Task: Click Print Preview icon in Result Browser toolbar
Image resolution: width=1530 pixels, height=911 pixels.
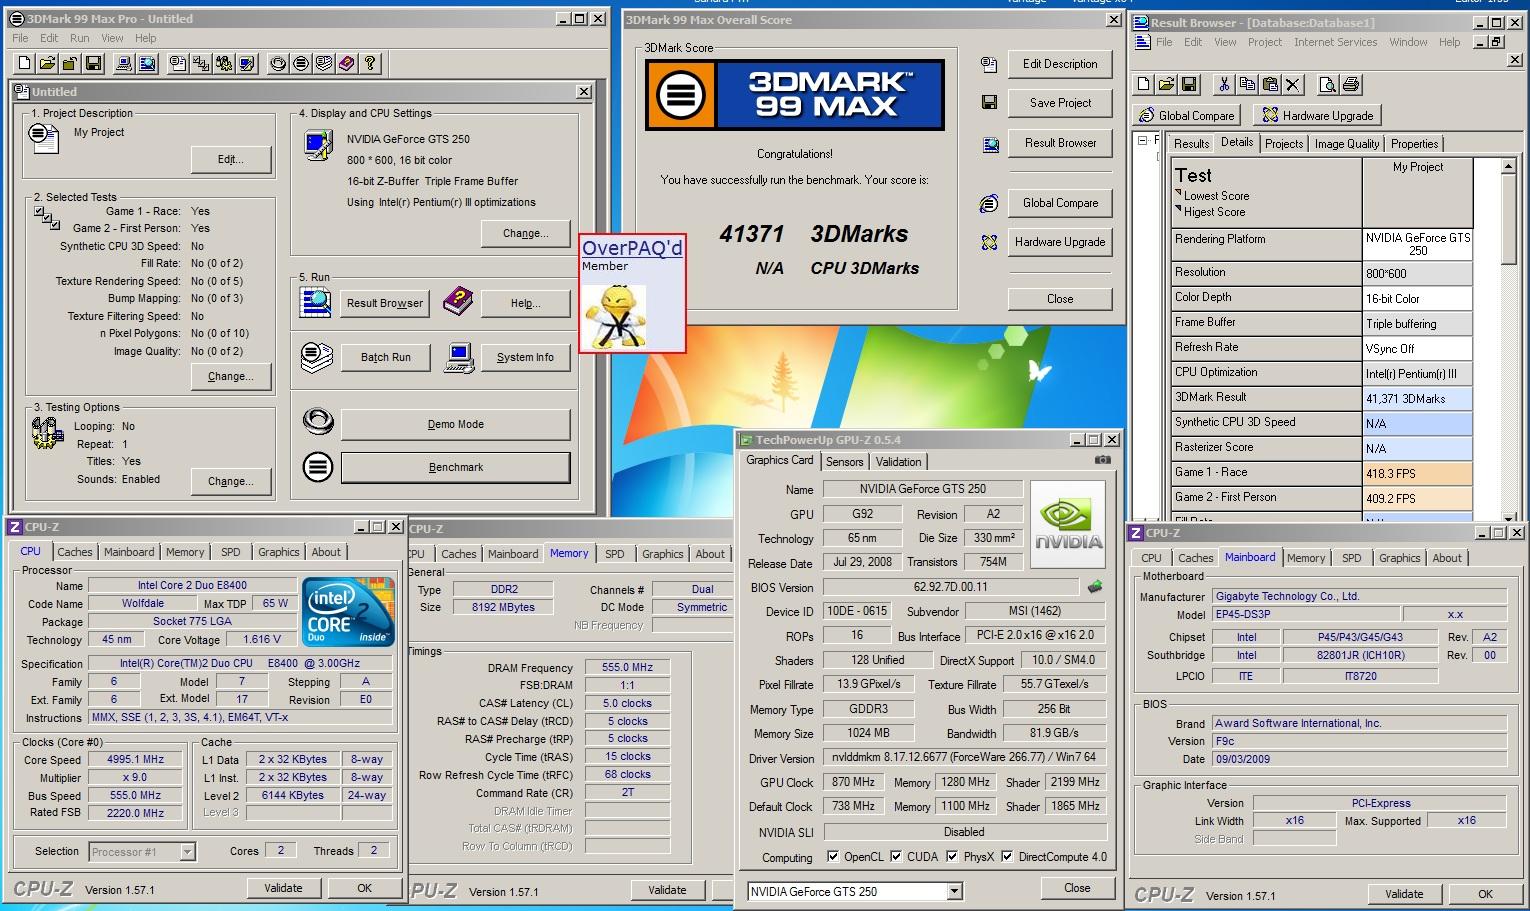Action: tap(1327, 85)
